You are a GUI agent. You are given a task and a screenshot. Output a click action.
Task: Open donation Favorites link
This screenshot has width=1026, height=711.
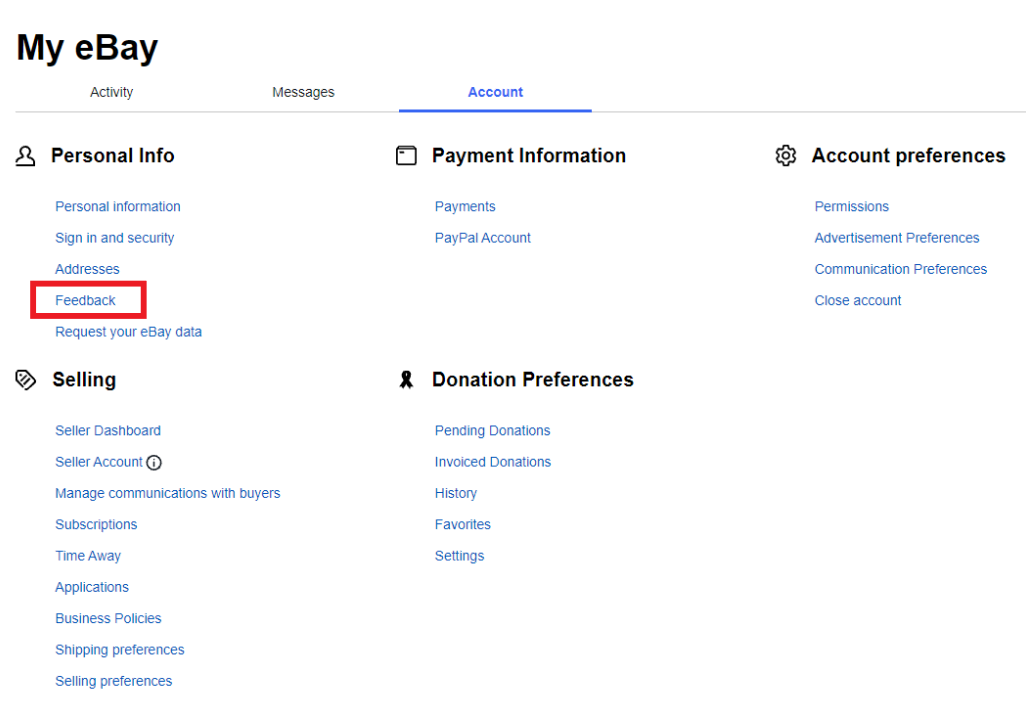pos(463,525)
